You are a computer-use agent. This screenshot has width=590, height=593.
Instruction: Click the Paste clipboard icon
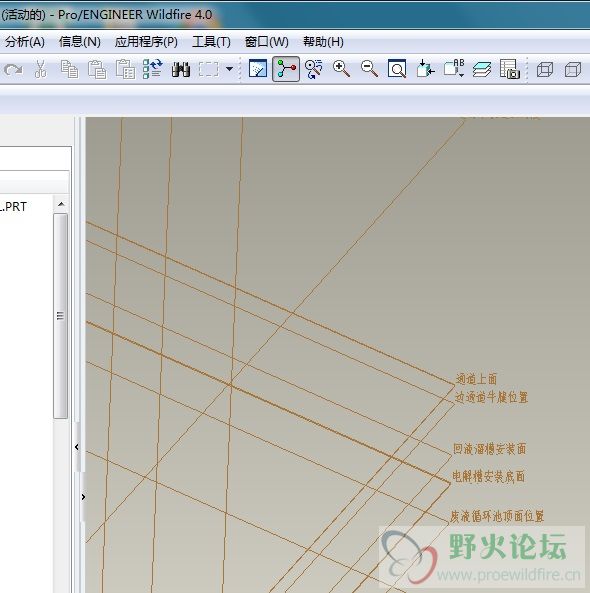click(97, 69)
